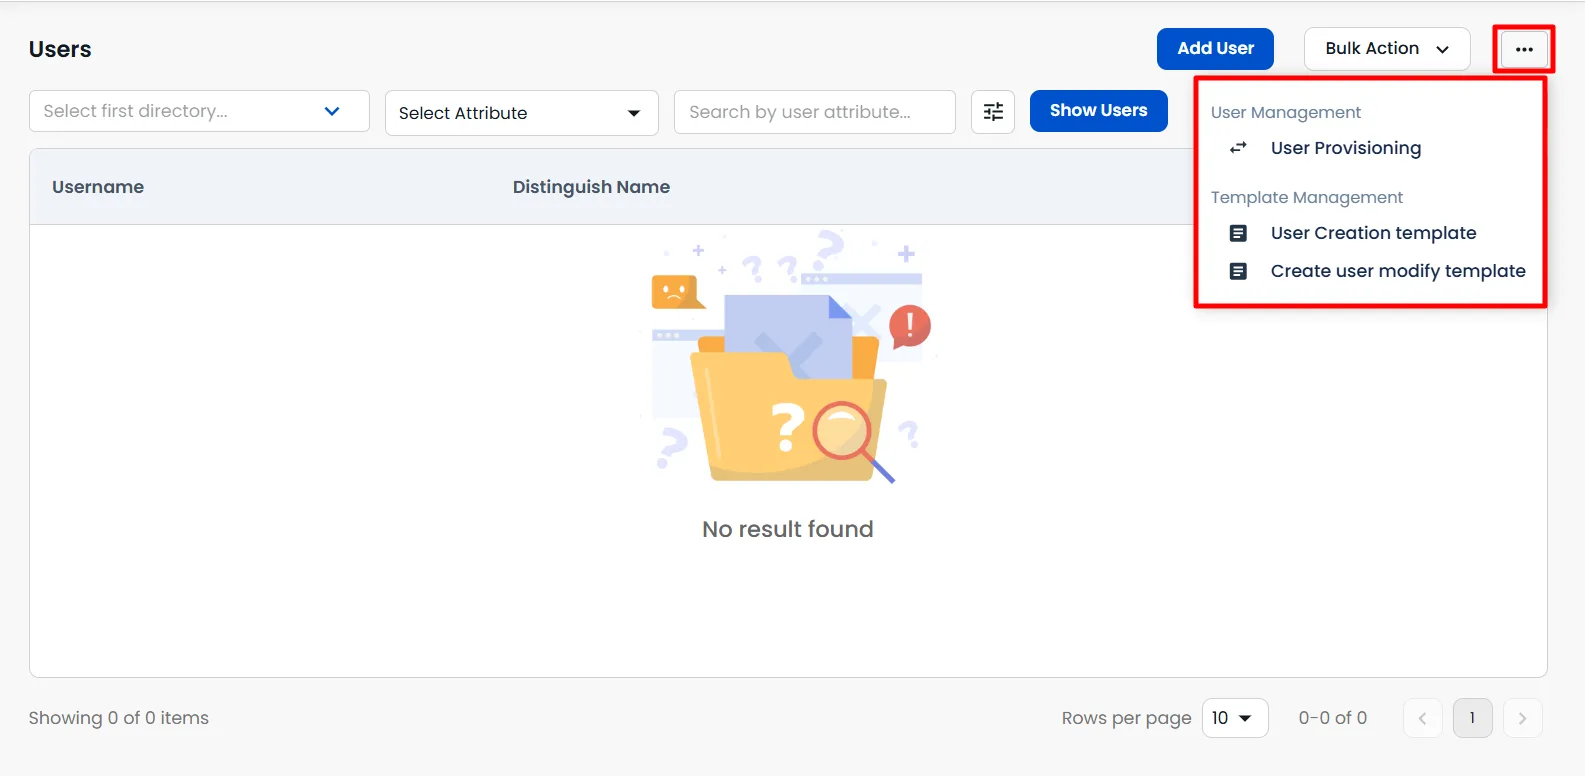Select page 1 in pagination

tap(1472, 718)
